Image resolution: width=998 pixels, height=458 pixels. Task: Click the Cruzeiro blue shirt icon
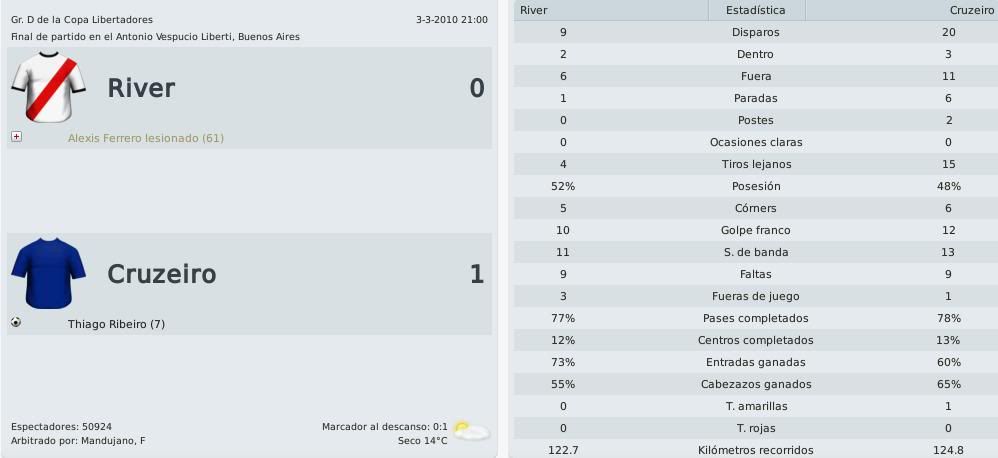[48, 273]
